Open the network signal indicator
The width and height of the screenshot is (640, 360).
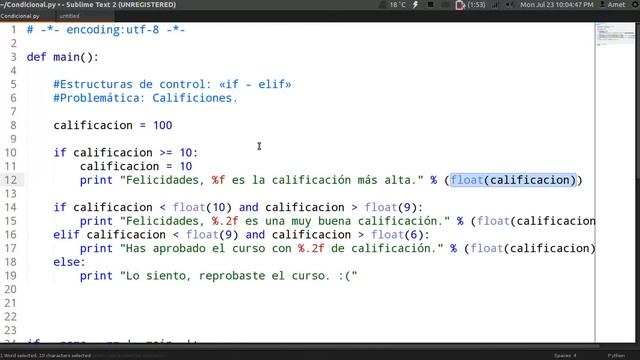point(495,5)
